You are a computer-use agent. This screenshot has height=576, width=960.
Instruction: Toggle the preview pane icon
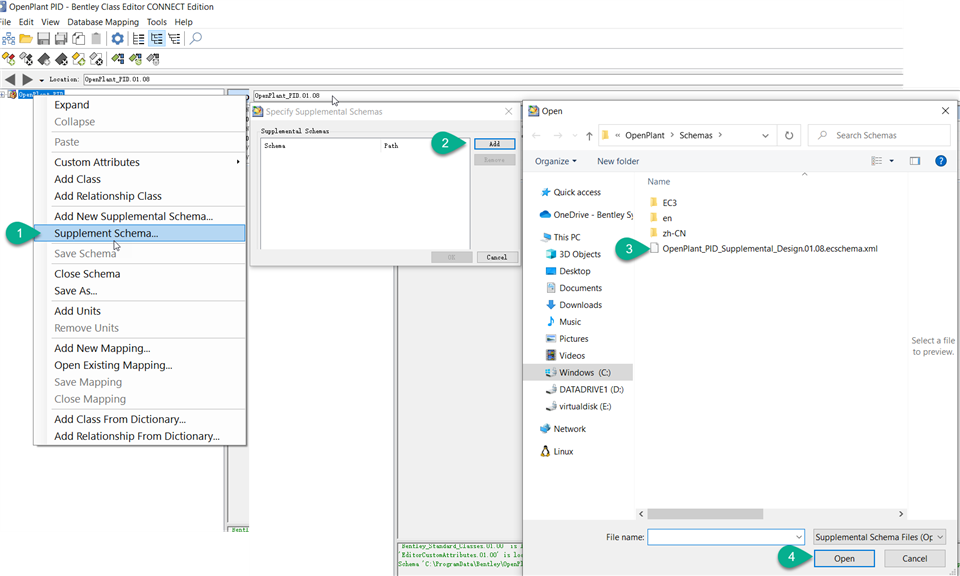(x=914, y=161)
